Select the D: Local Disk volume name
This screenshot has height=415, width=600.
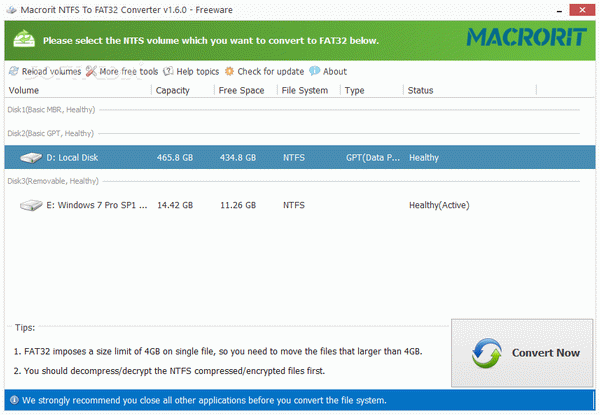pyautogui.click(x=72, y=158)
